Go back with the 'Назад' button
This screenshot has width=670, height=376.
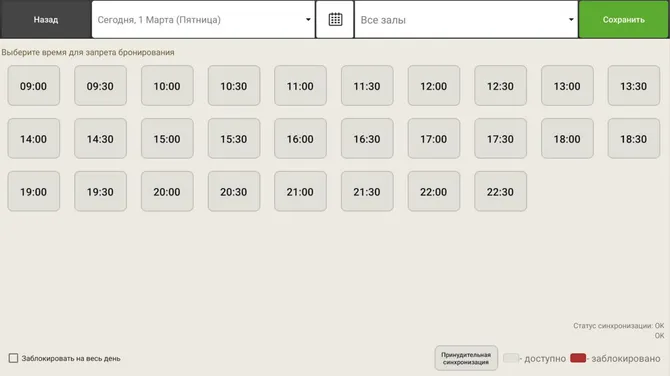tap(46, 20)
